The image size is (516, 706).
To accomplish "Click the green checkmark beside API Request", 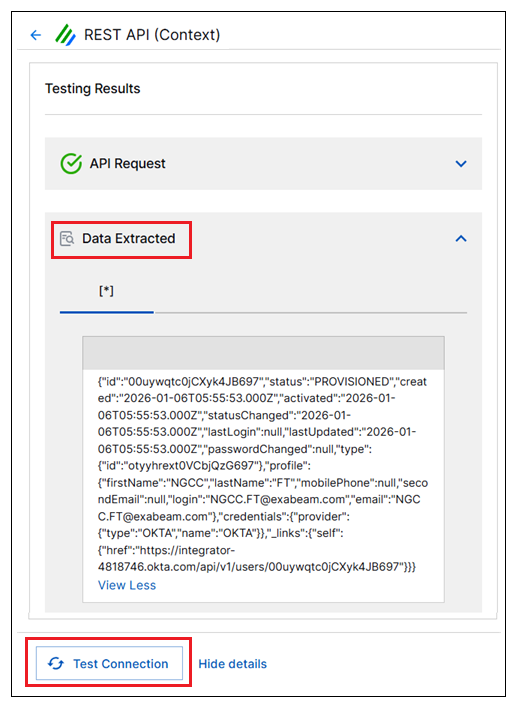I will click(71, 163).
